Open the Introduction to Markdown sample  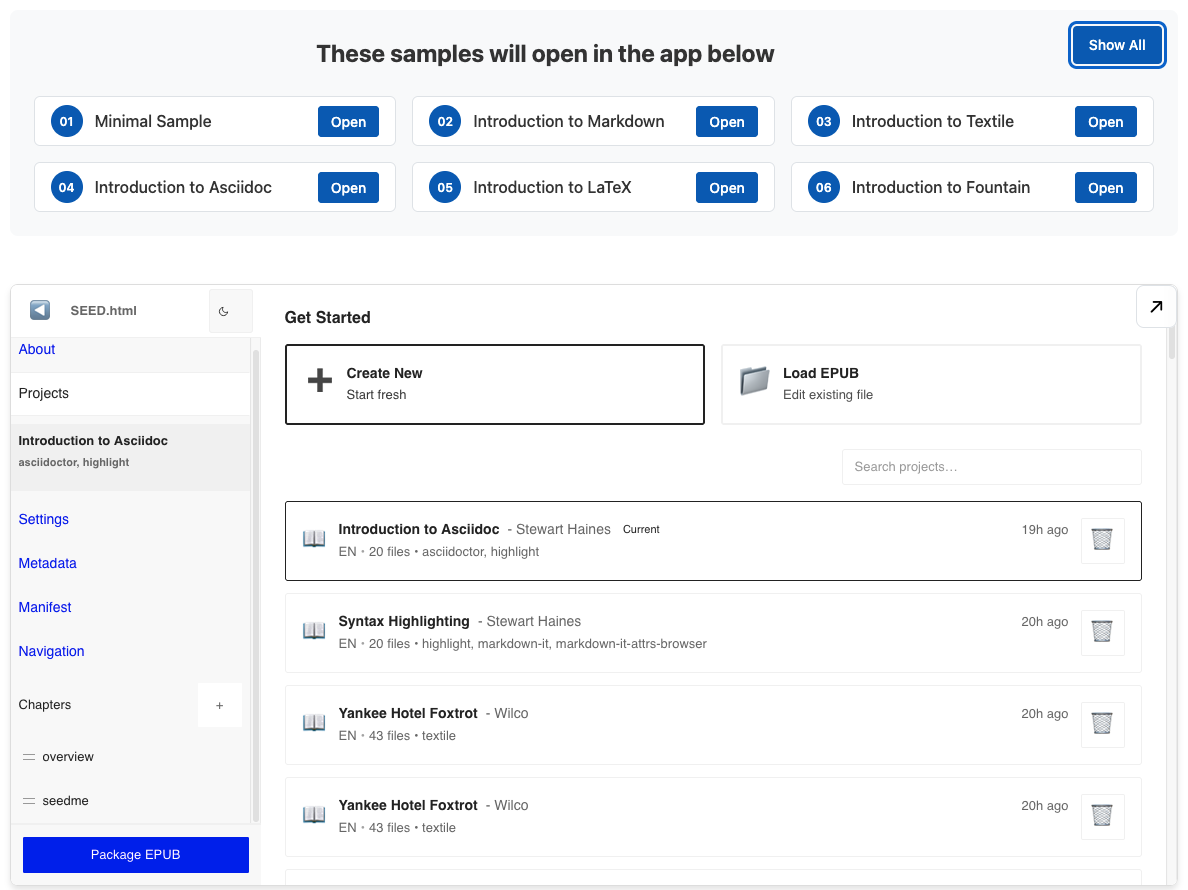(x=727, y=122)
